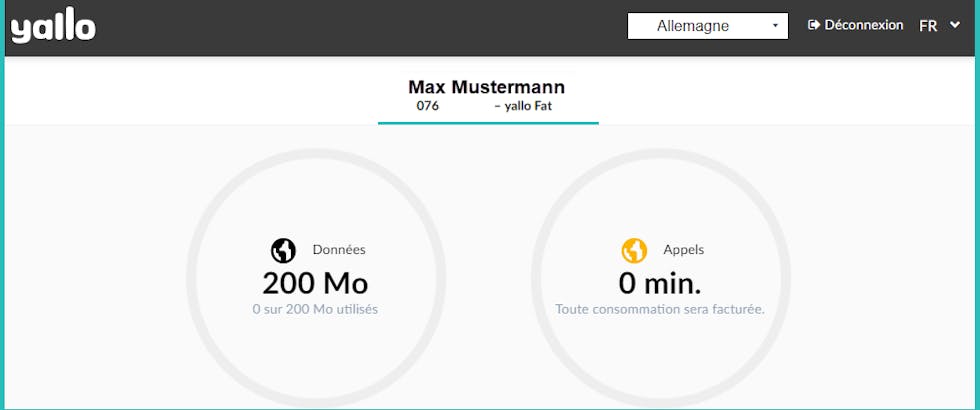Expand the chevron next to FR
980x410 pixels.
pyautogui.click(x=954, y=26)
